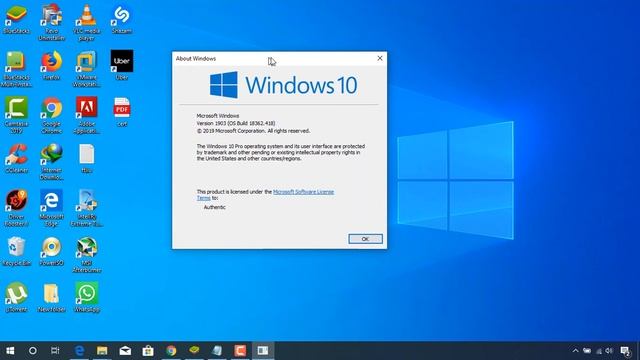Open BlueStacks from the taskbar
This screenshot has width=640, height=360.
pyautogui.click(x=194, y=351)
